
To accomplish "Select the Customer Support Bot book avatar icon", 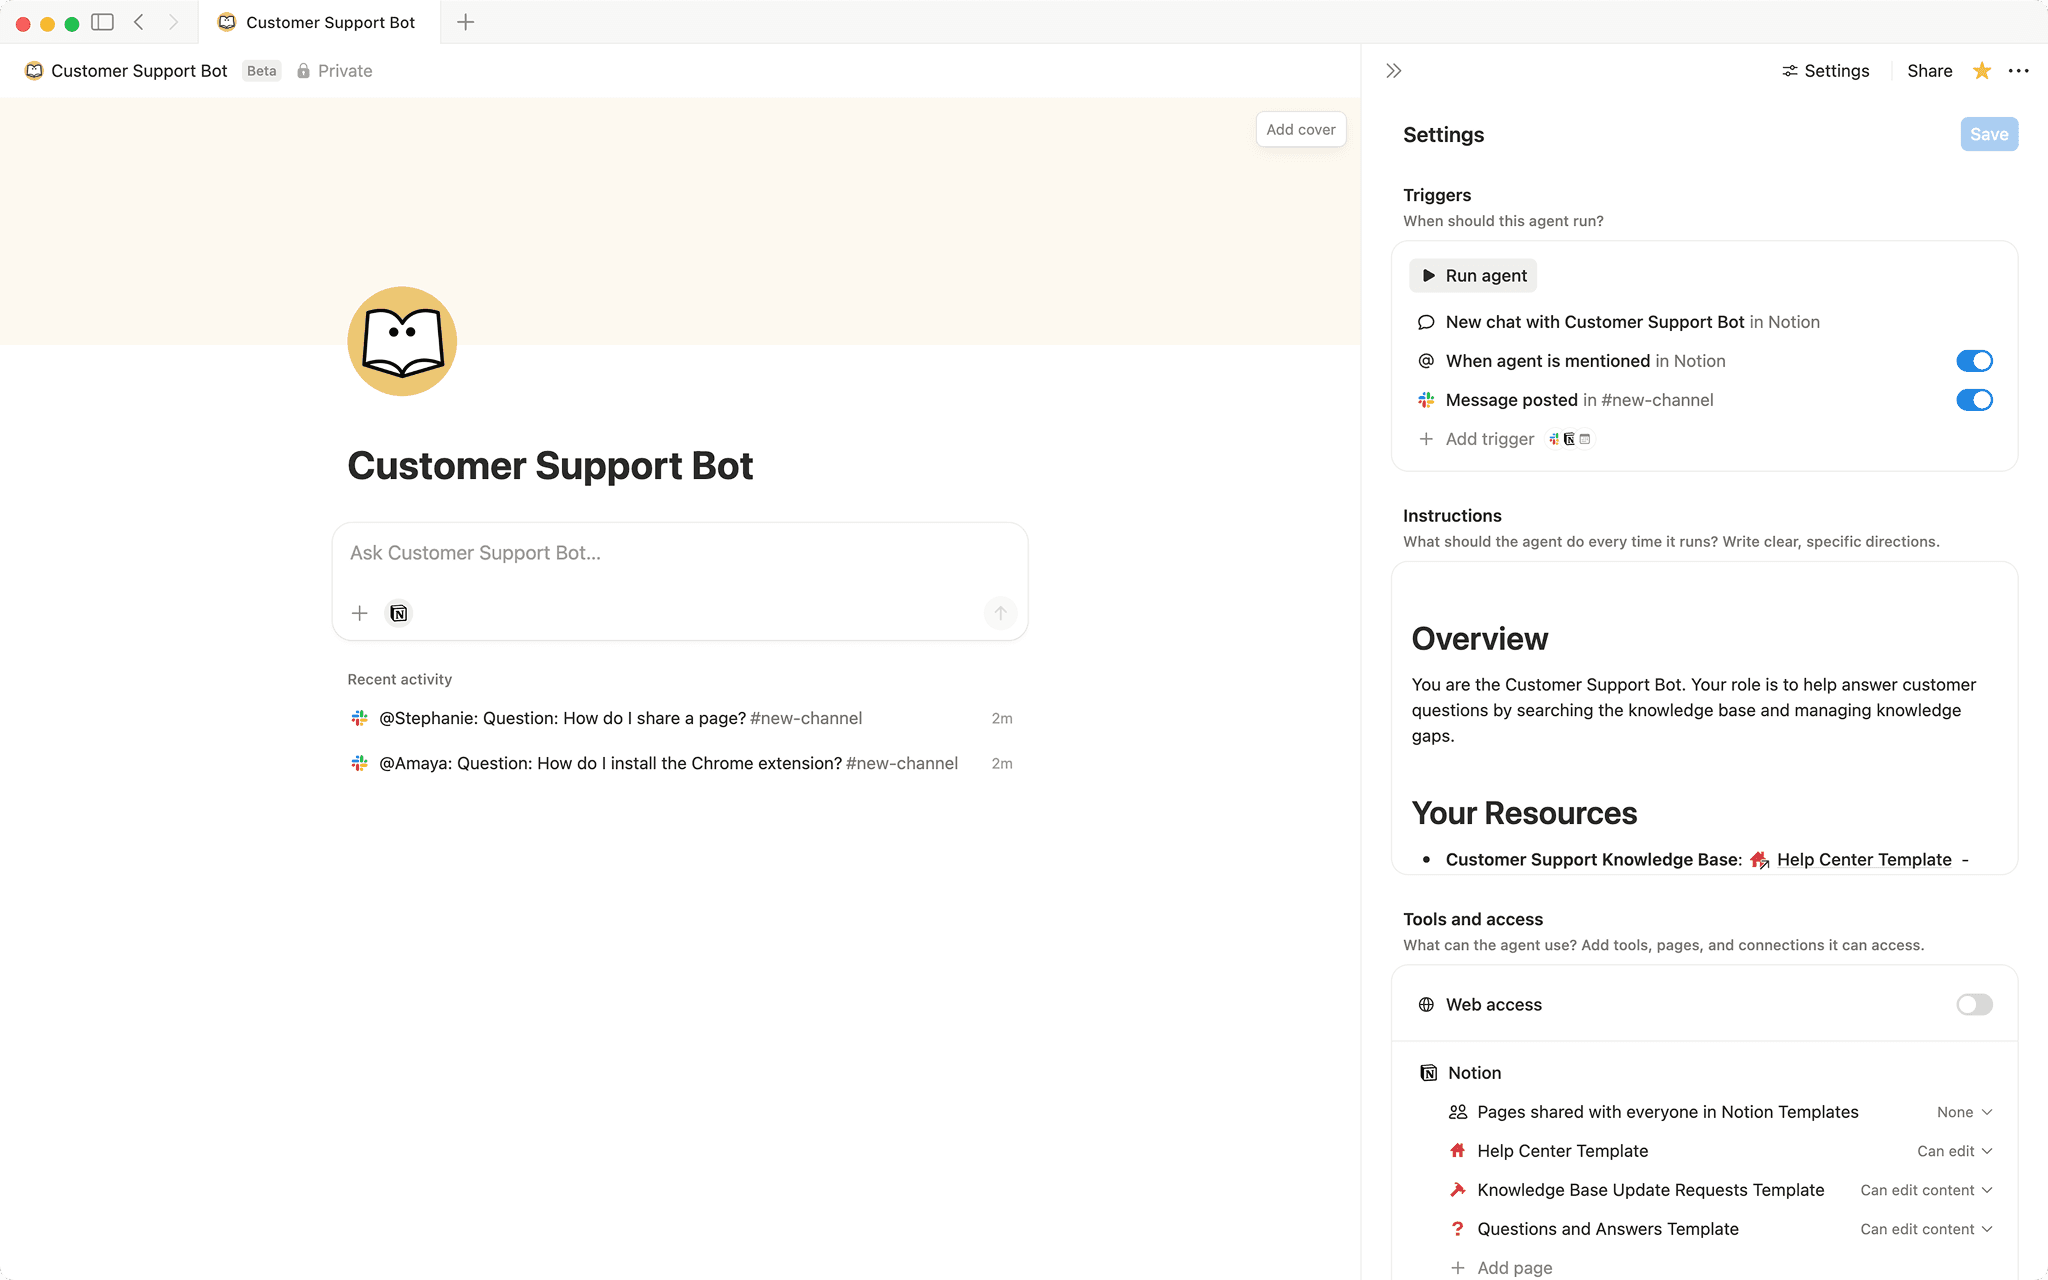I will (x=401, y=341).
